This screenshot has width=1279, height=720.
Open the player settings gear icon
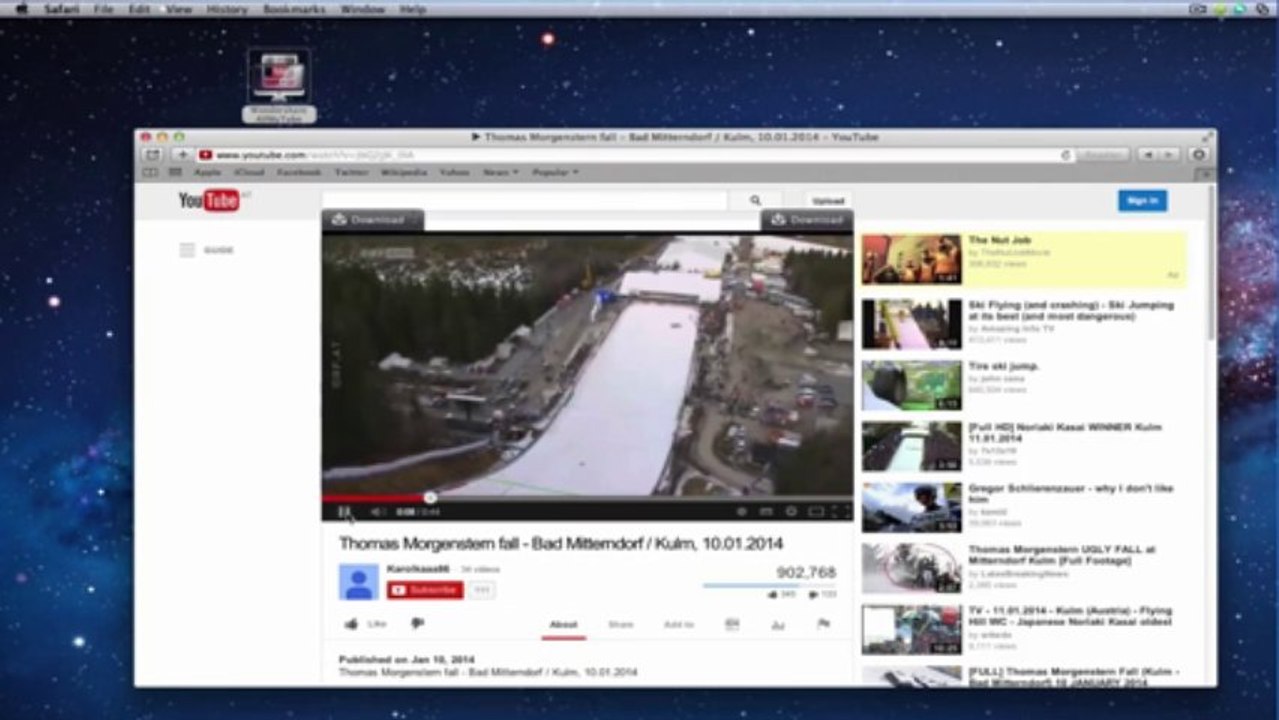pyautogui.click(x=791, y=512)
